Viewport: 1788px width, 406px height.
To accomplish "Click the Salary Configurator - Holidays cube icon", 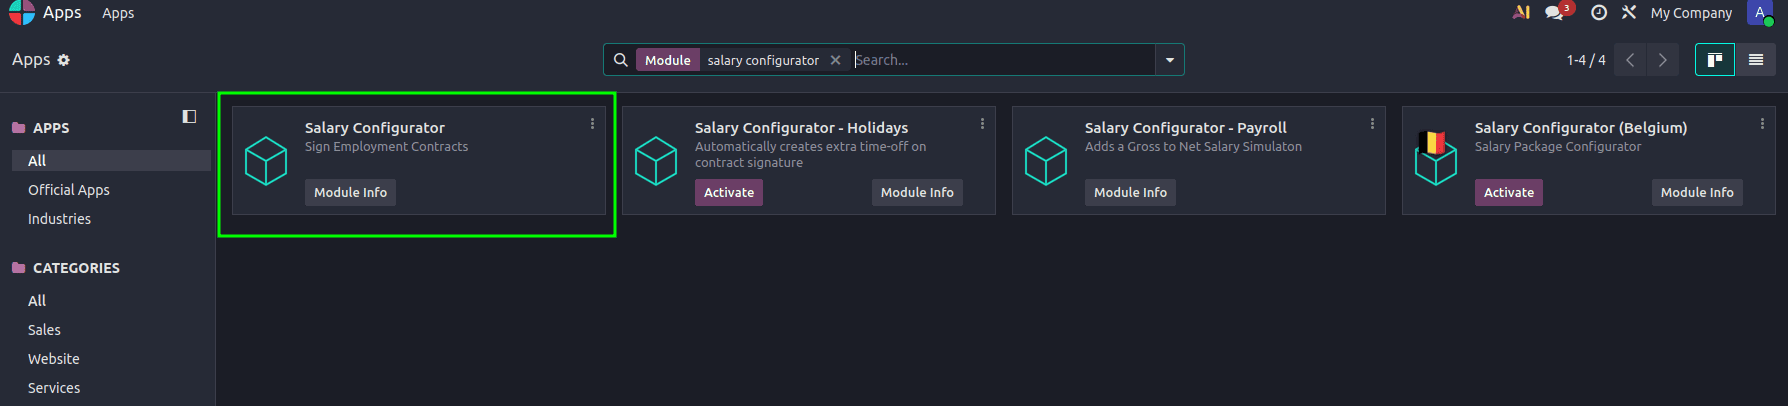I will coord(656,161).
